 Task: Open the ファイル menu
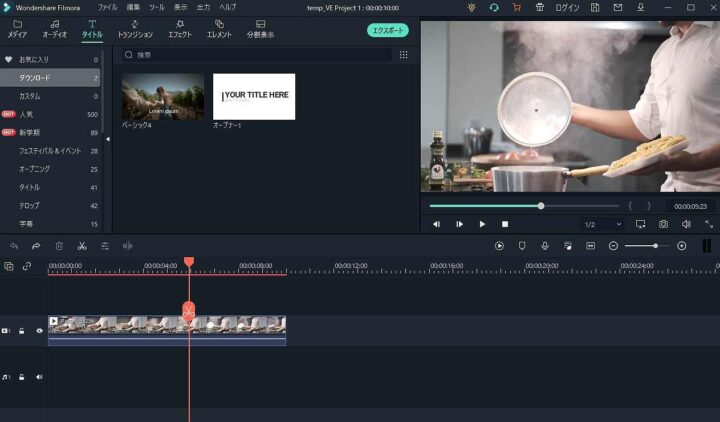(x=107, y=7)
